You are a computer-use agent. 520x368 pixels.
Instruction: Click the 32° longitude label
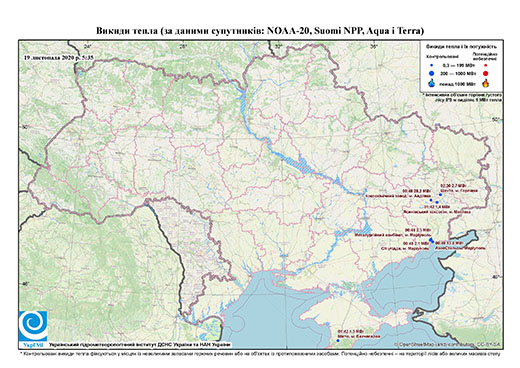coord(278,47)
